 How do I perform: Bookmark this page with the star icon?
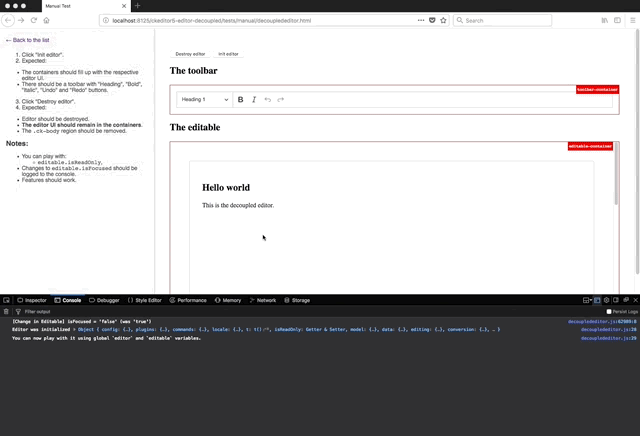click(x=443, y=20)
